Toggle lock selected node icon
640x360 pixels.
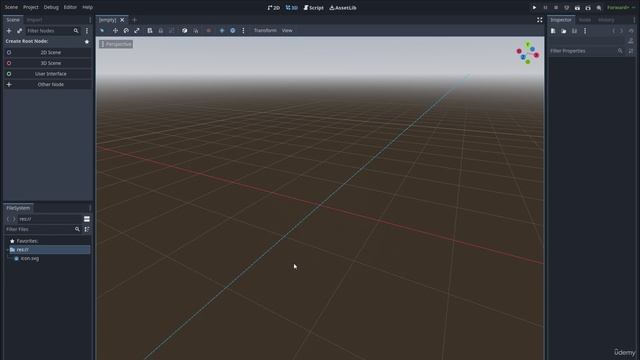pos(161,31)
